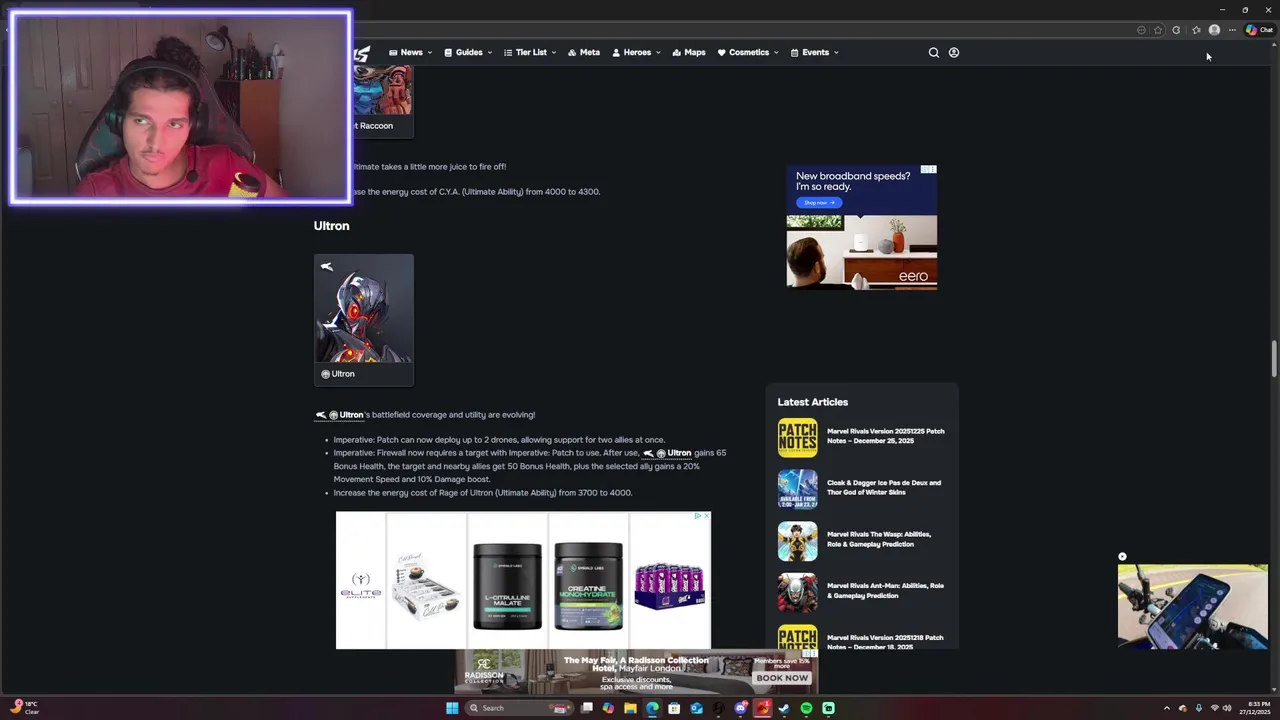Open weather widget on taskbar
The height and width of the screenshot is (720, 1280).
[24, 707]
